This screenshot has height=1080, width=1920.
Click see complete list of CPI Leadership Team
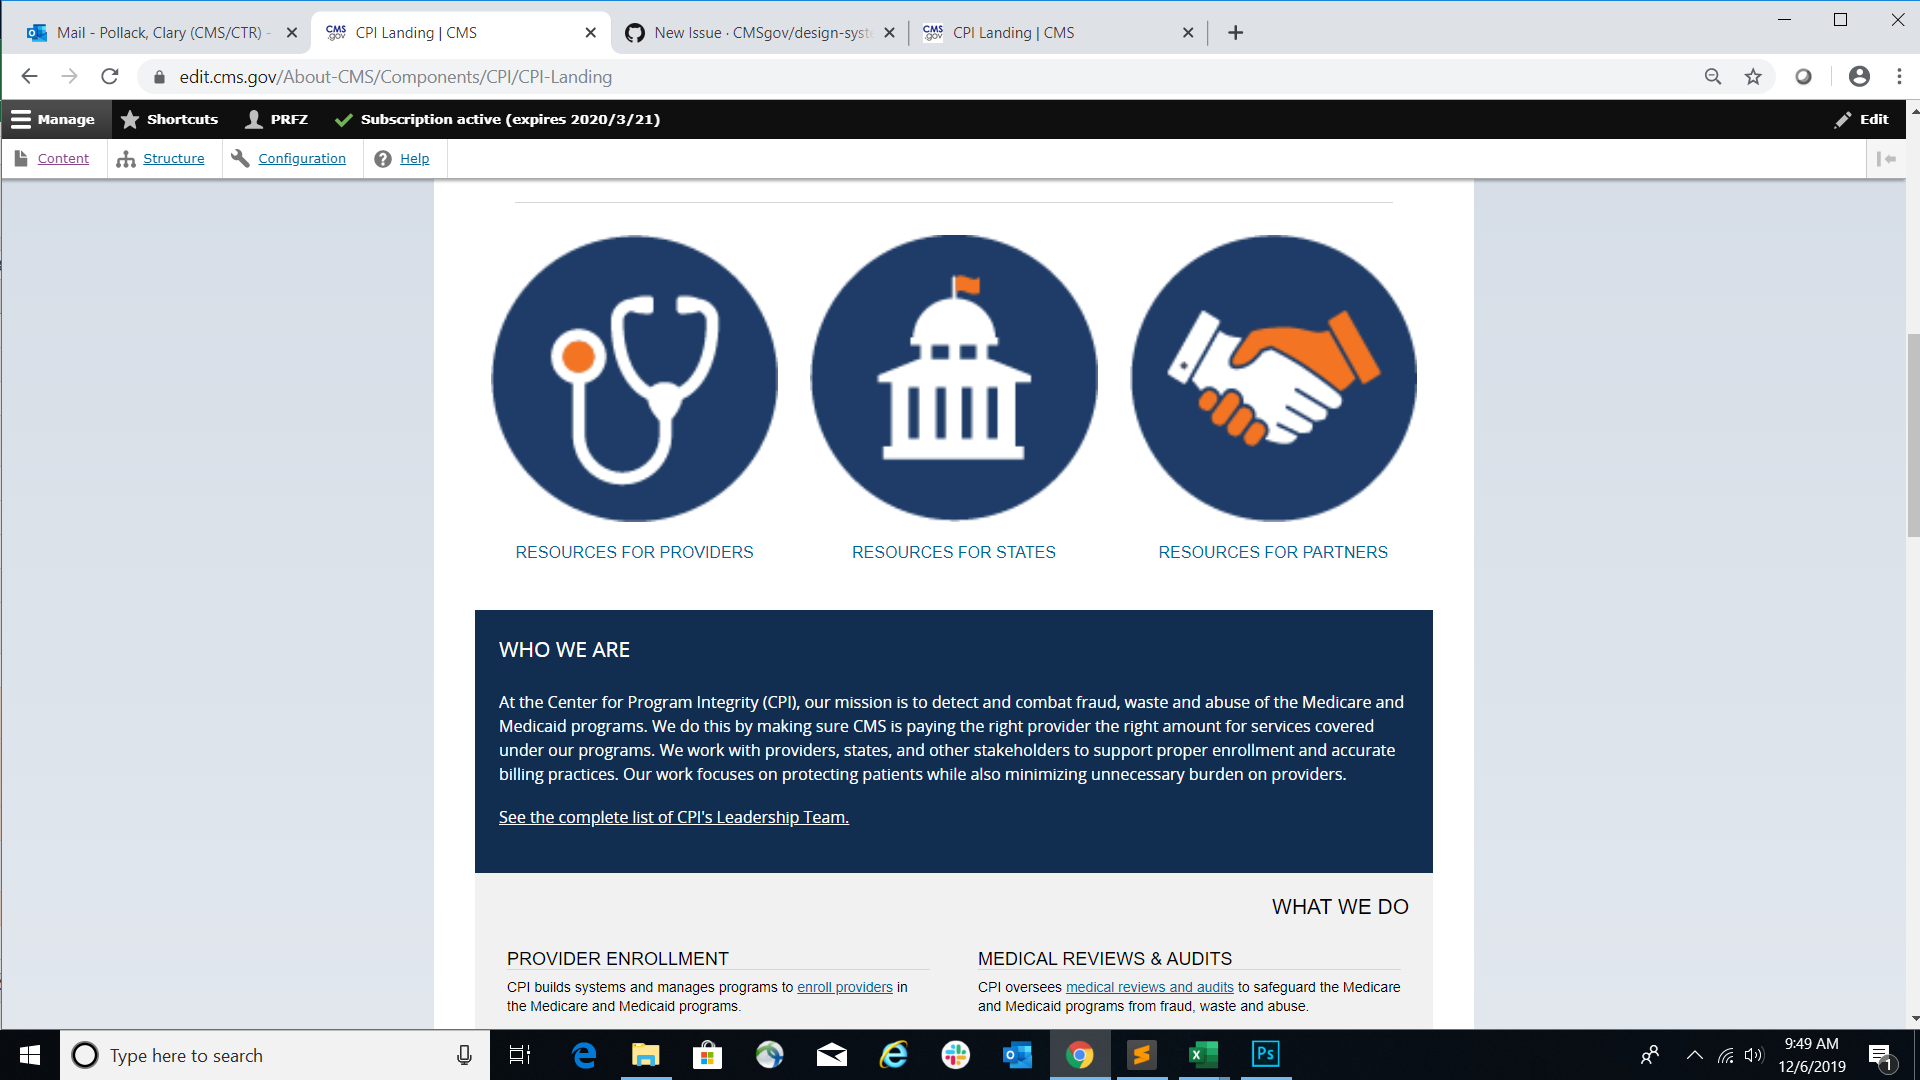click(x=673, y=816)
